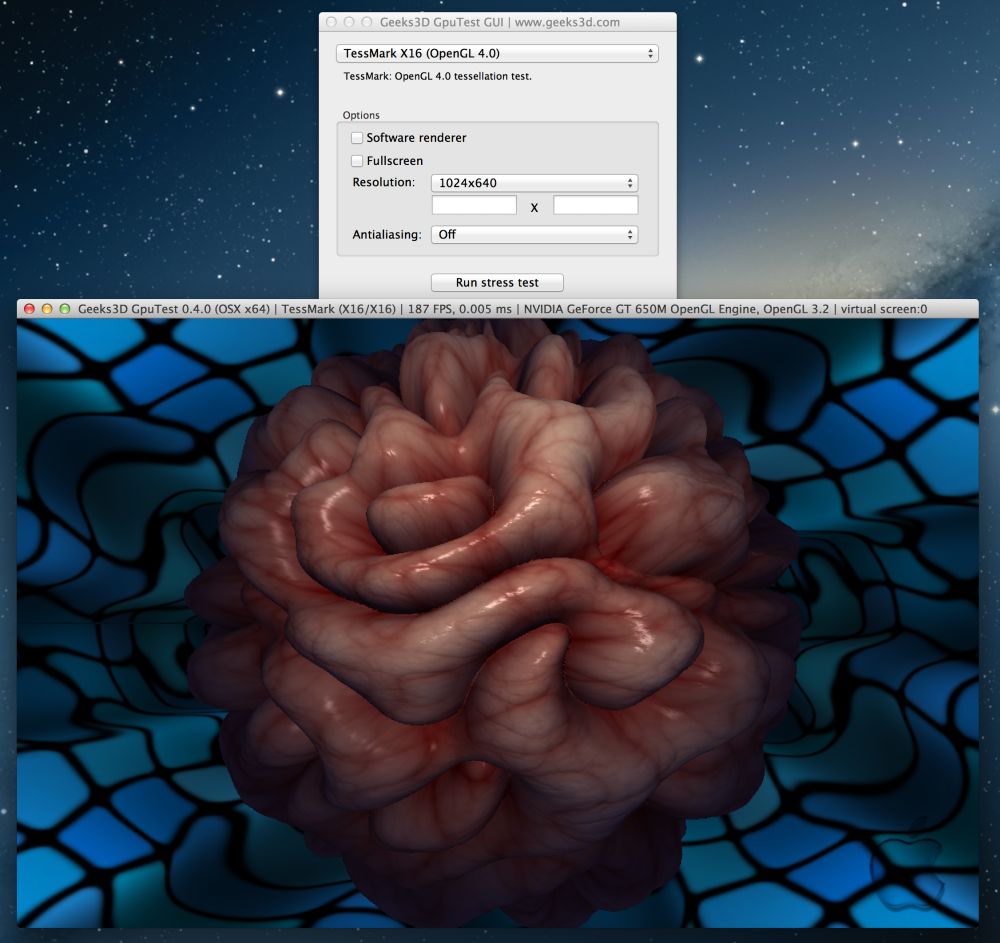Viewport: 1000px width, 943px height.
Task: Click the Antialiasing label
Action: click(386, 235)
